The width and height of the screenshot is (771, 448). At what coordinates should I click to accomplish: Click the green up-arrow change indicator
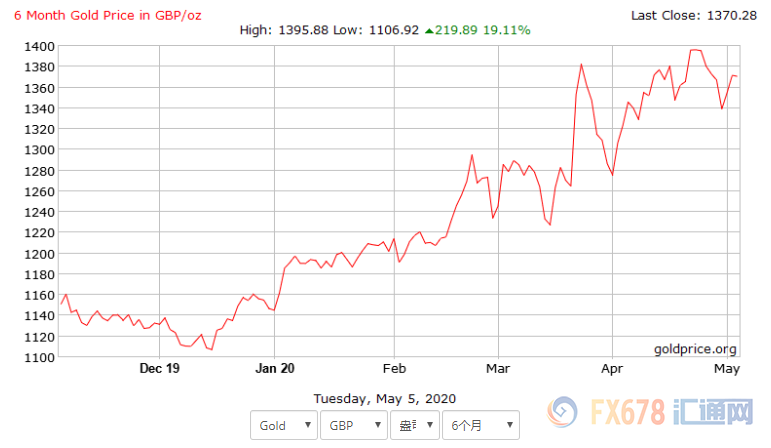point(429,30)
